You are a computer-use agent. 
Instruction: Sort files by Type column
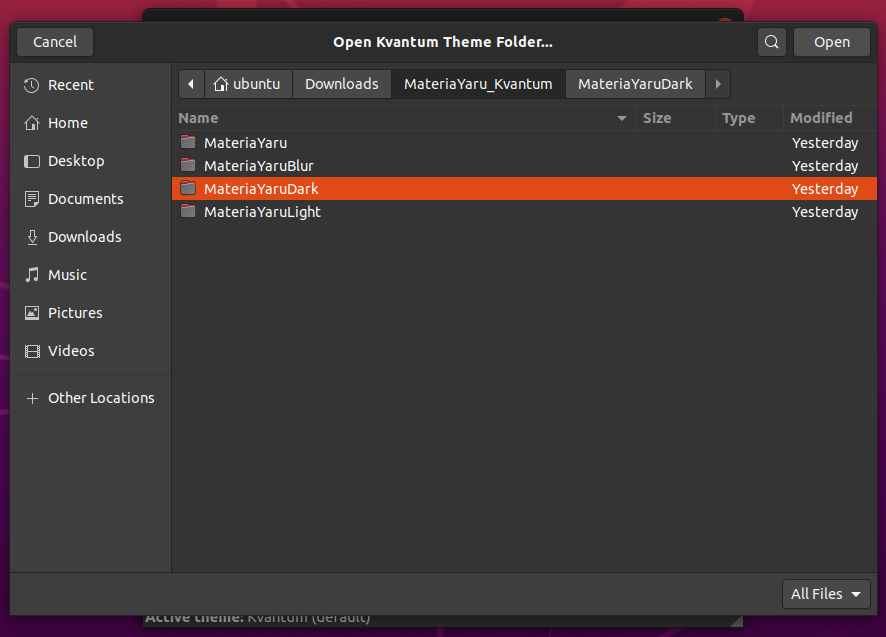(749, 118)
